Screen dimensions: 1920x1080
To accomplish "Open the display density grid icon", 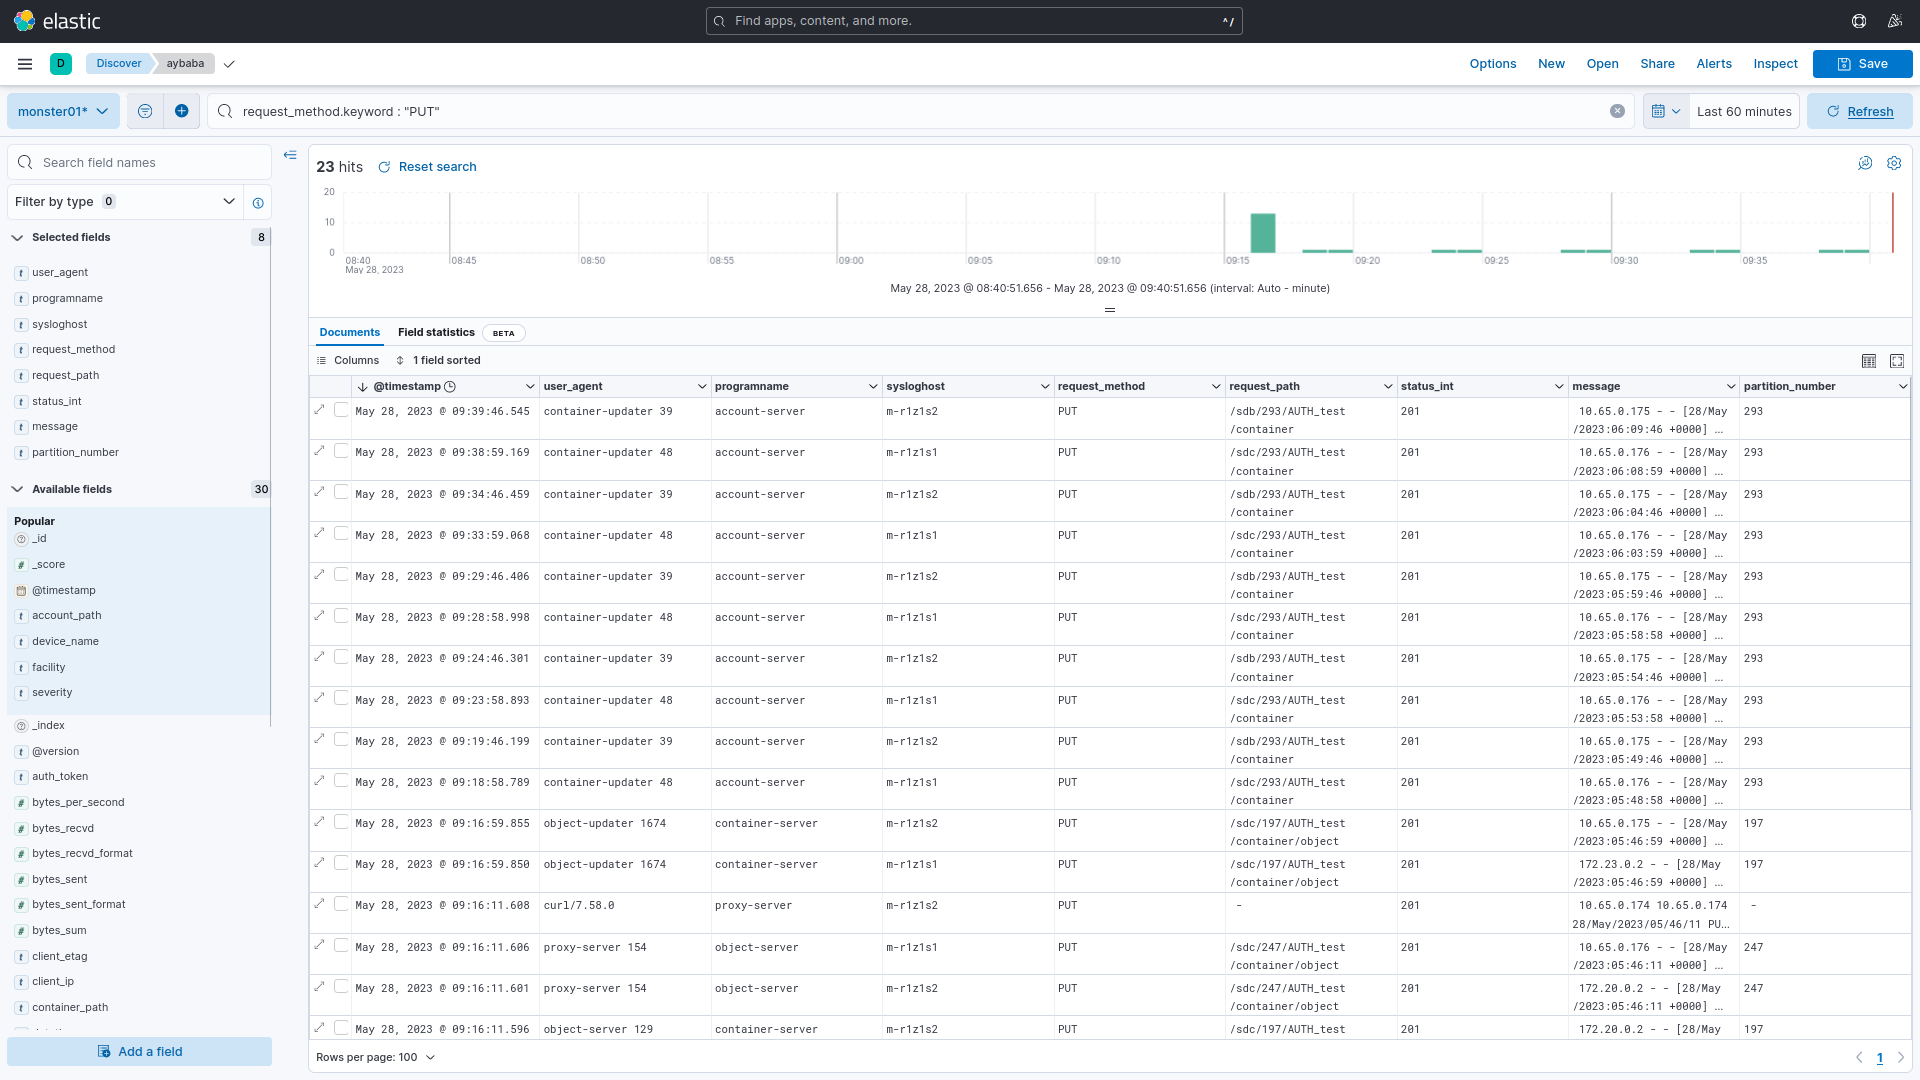I will coord(1868,361).
